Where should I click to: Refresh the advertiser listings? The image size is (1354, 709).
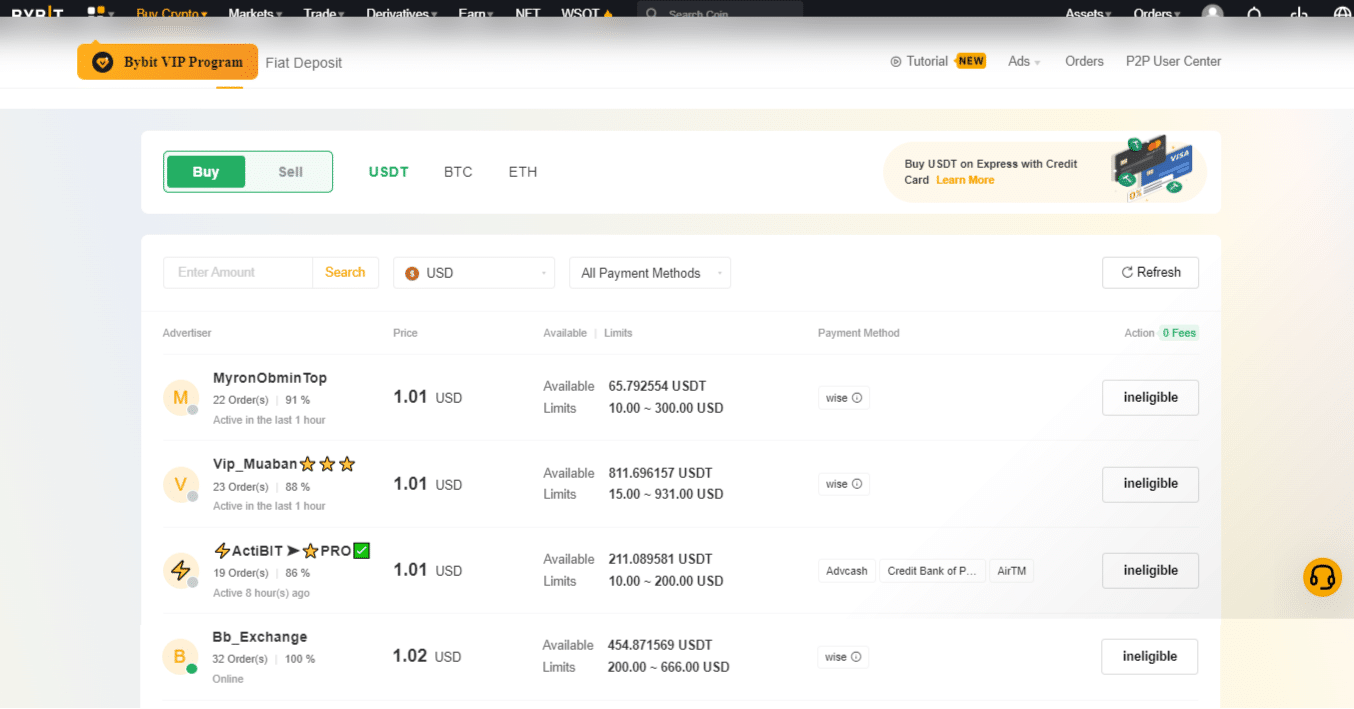[1150, 272]
